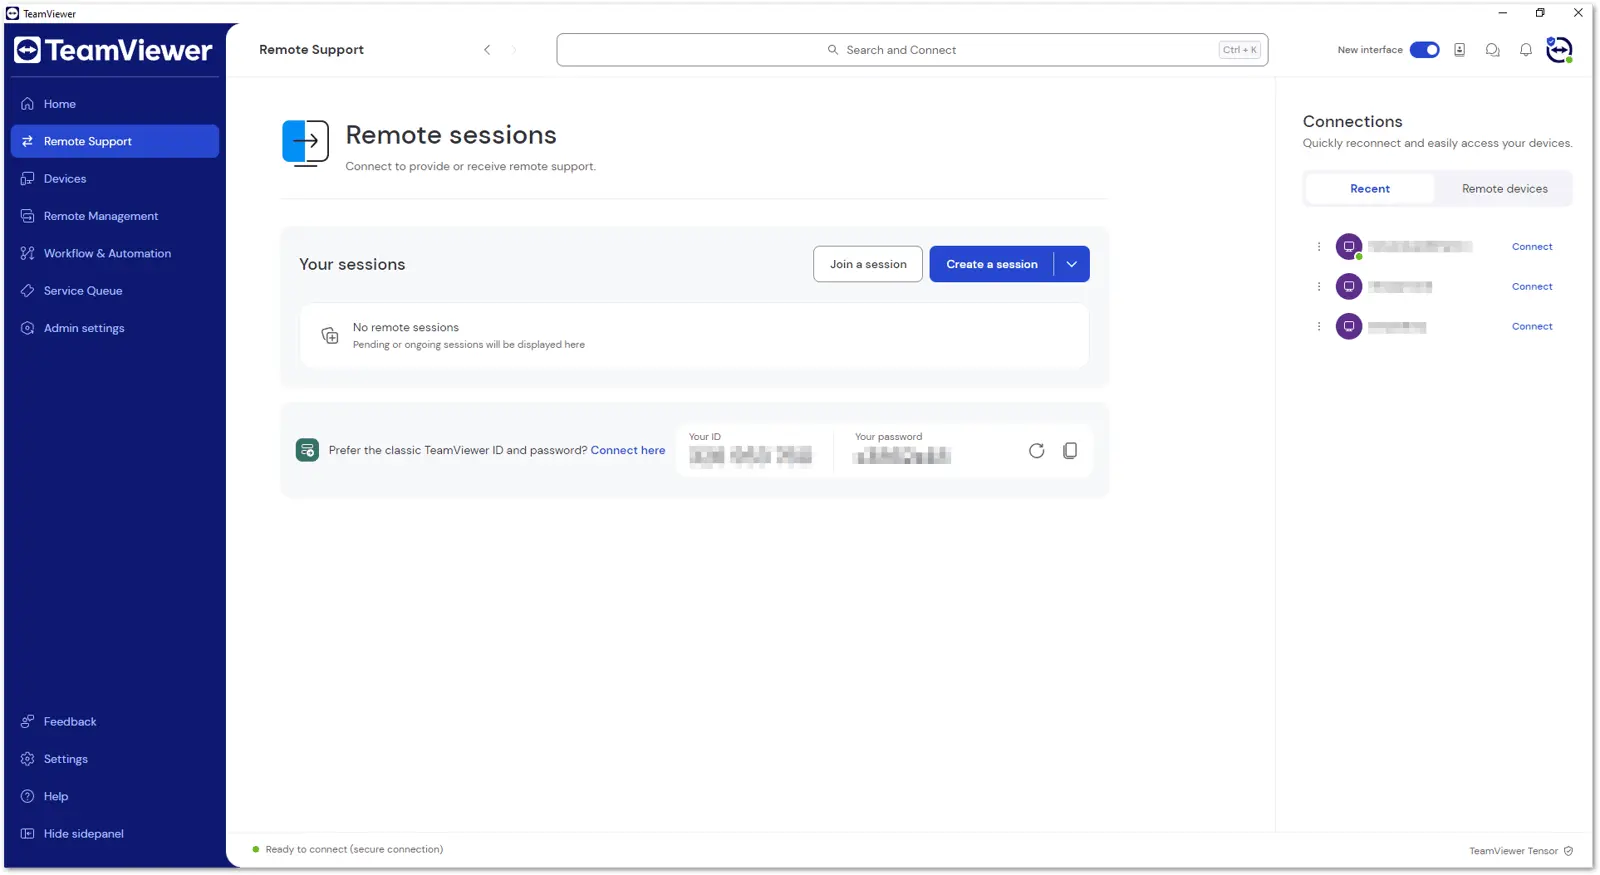Navigate back with the left arrow

(487, 50)
